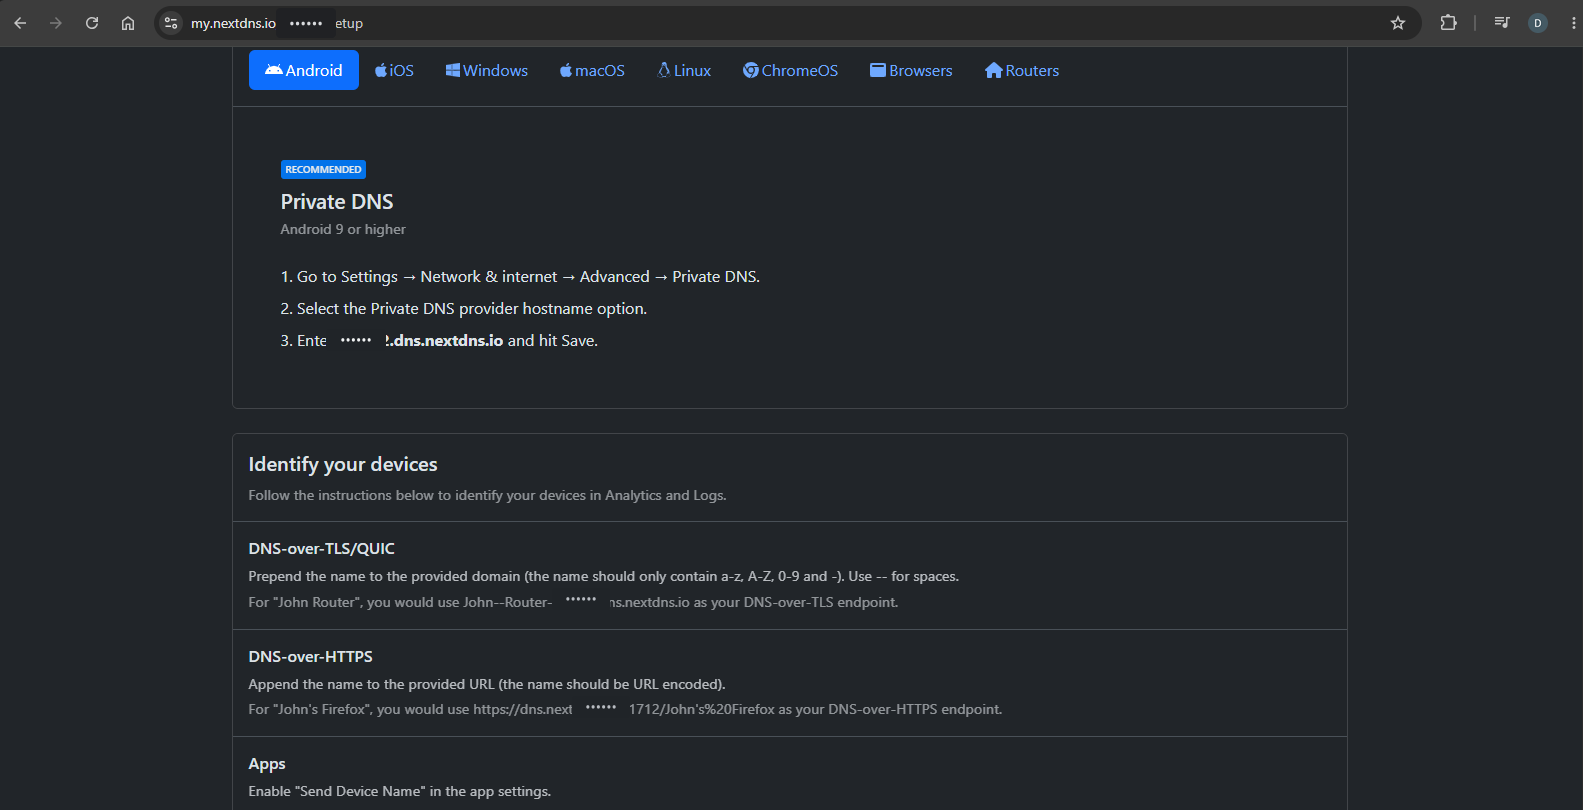This screenshot has width=1583, height=810.
Task: Click 'Enable Send Device Name' text
Action: point(400,791)
